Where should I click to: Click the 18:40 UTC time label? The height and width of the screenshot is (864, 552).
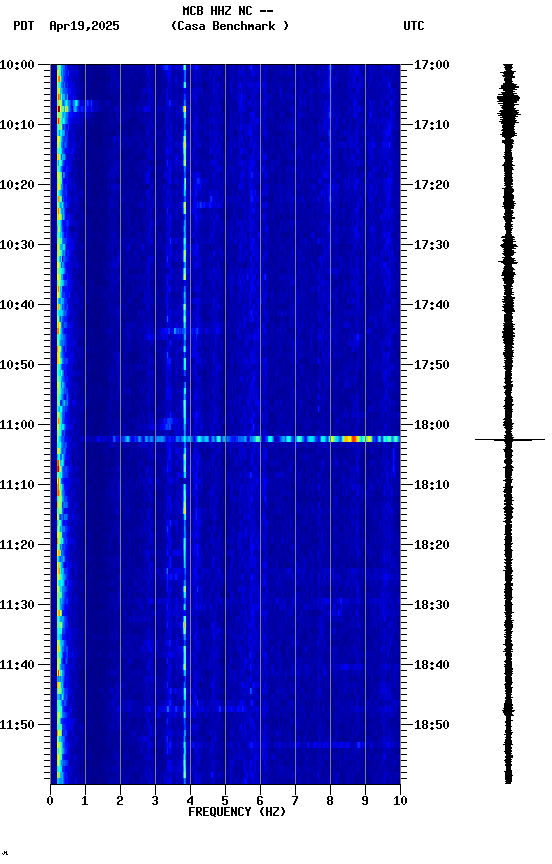click(x=432, y=665)
